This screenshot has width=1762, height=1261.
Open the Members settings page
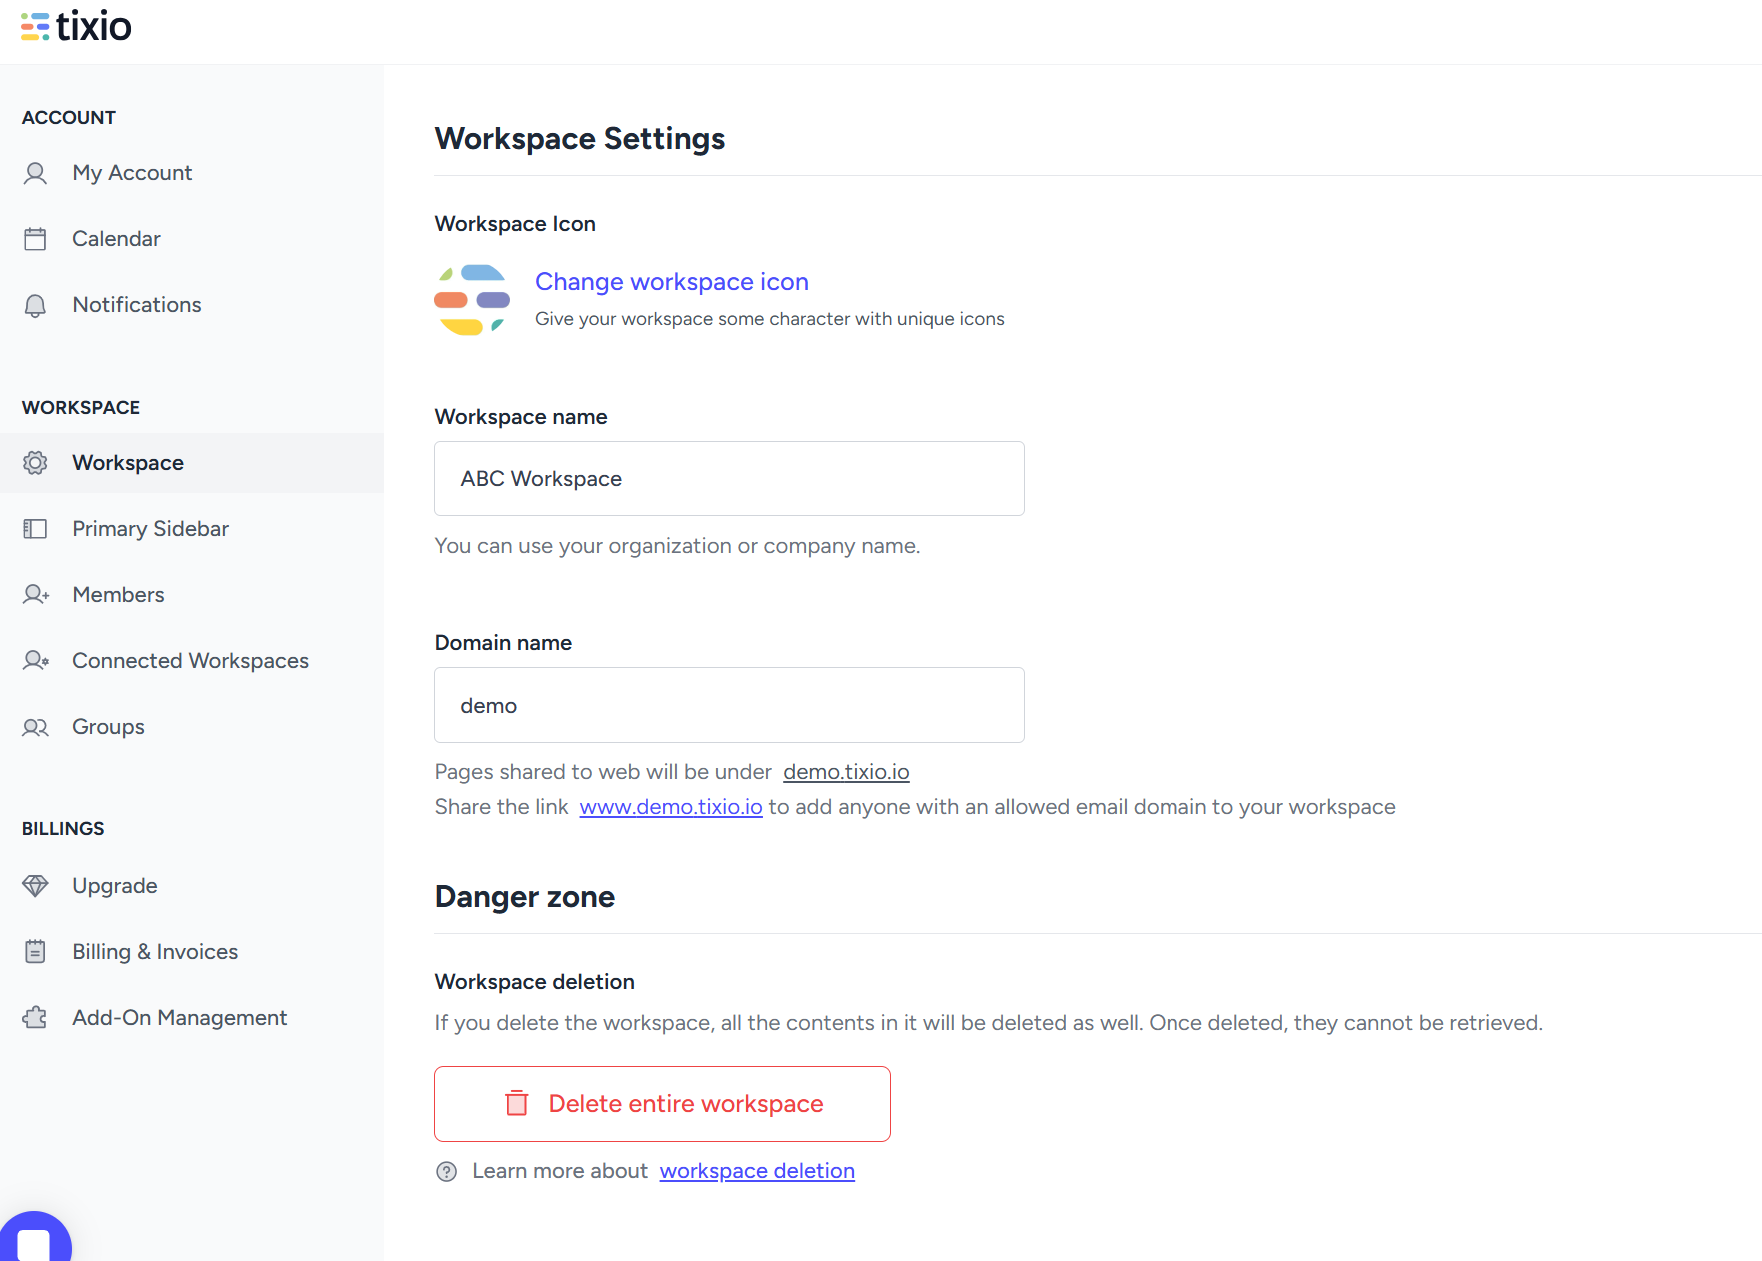(x=118, y=595)
